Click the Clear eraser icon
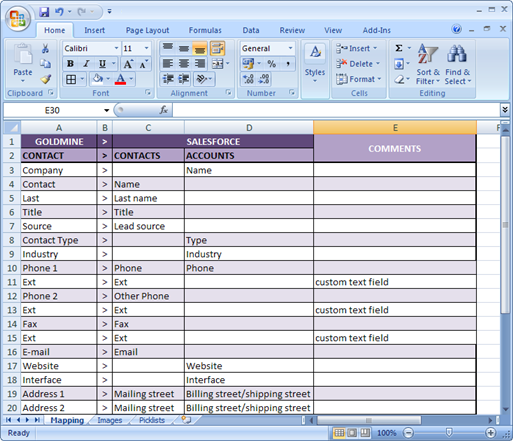The height and width of the screenshot is (441, 513). tap(399, 79)
